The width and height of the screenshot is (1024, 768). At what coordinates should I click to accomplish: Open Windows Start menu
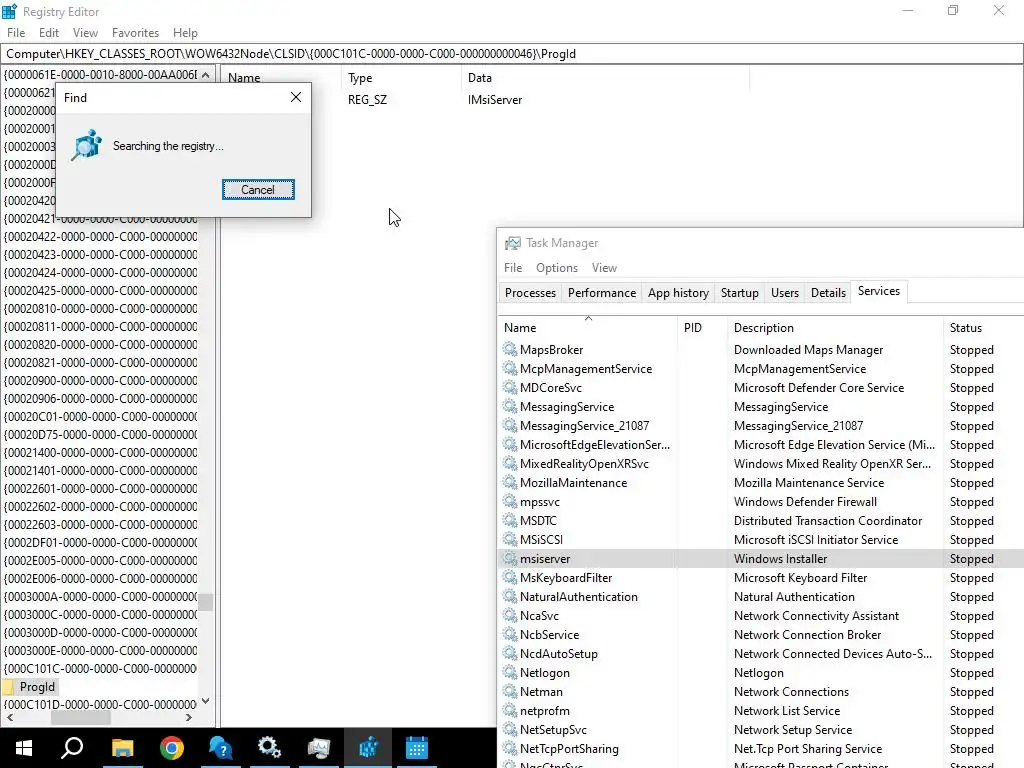[x=24, y=748]
